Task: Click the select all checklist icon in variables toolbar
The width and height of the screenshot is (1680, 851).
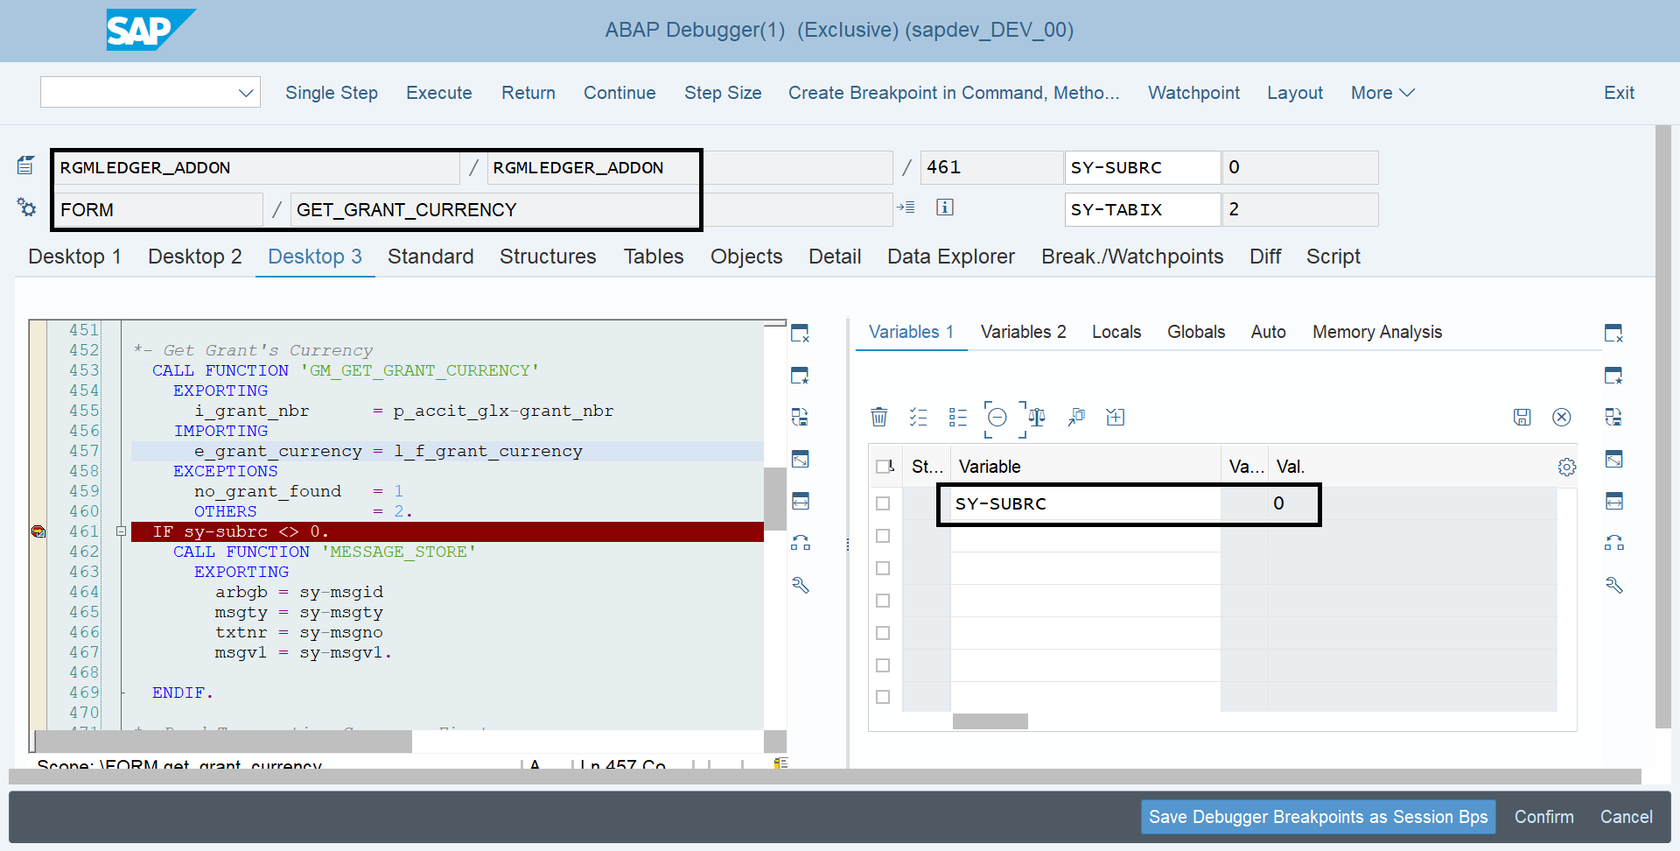Action: tap(918, 417)
